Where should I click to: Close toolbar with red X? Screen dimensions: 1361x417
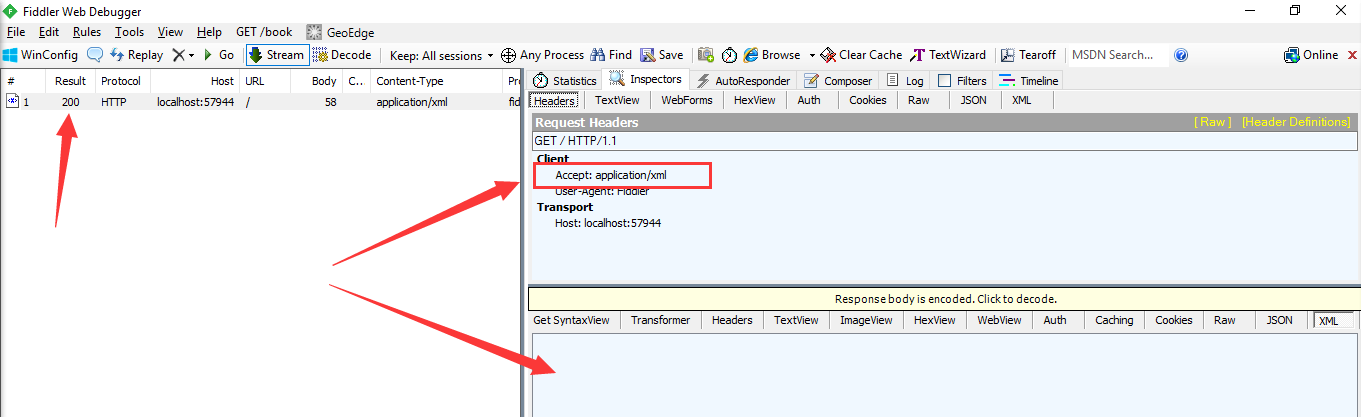(x=1351, y=55)
